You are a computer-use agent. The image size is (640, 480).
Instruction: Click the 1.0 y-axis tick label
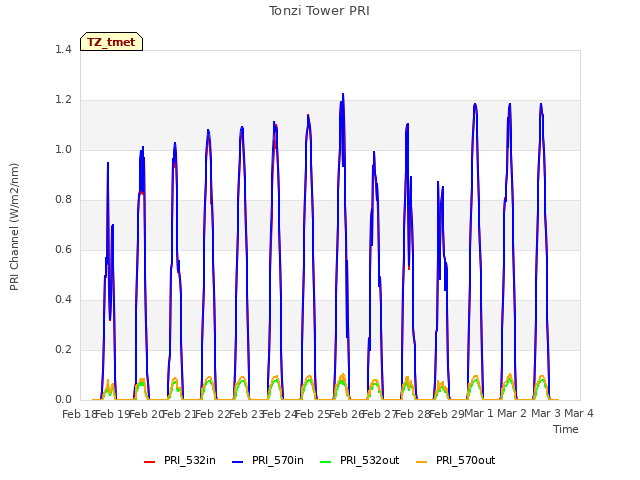tap(63, 149)
